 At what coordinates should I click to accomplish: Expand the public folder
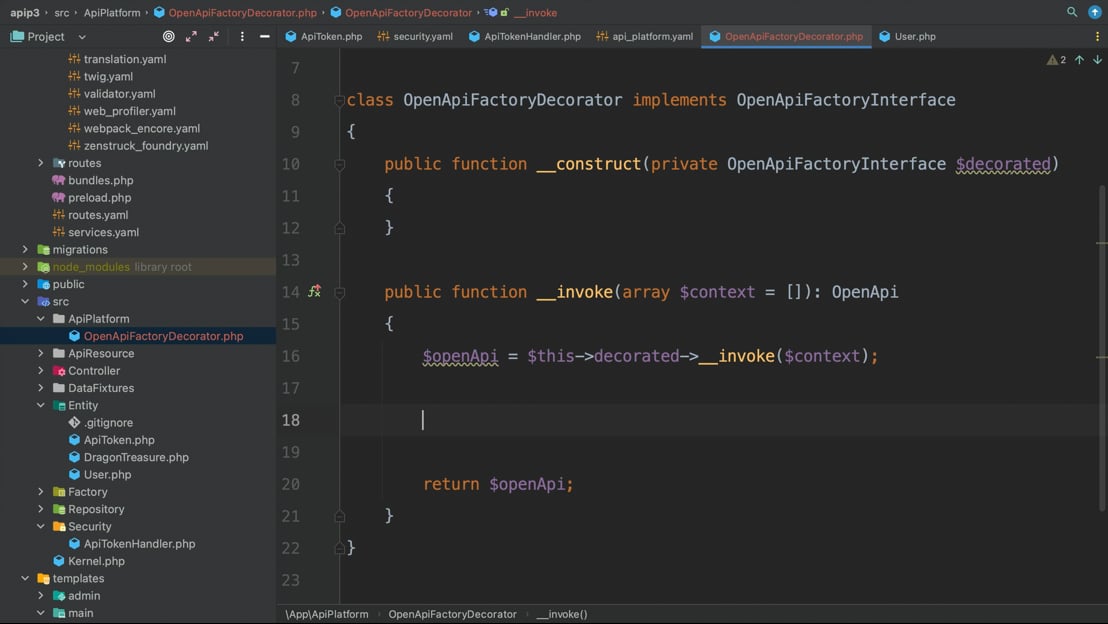[x=25, y=284]
